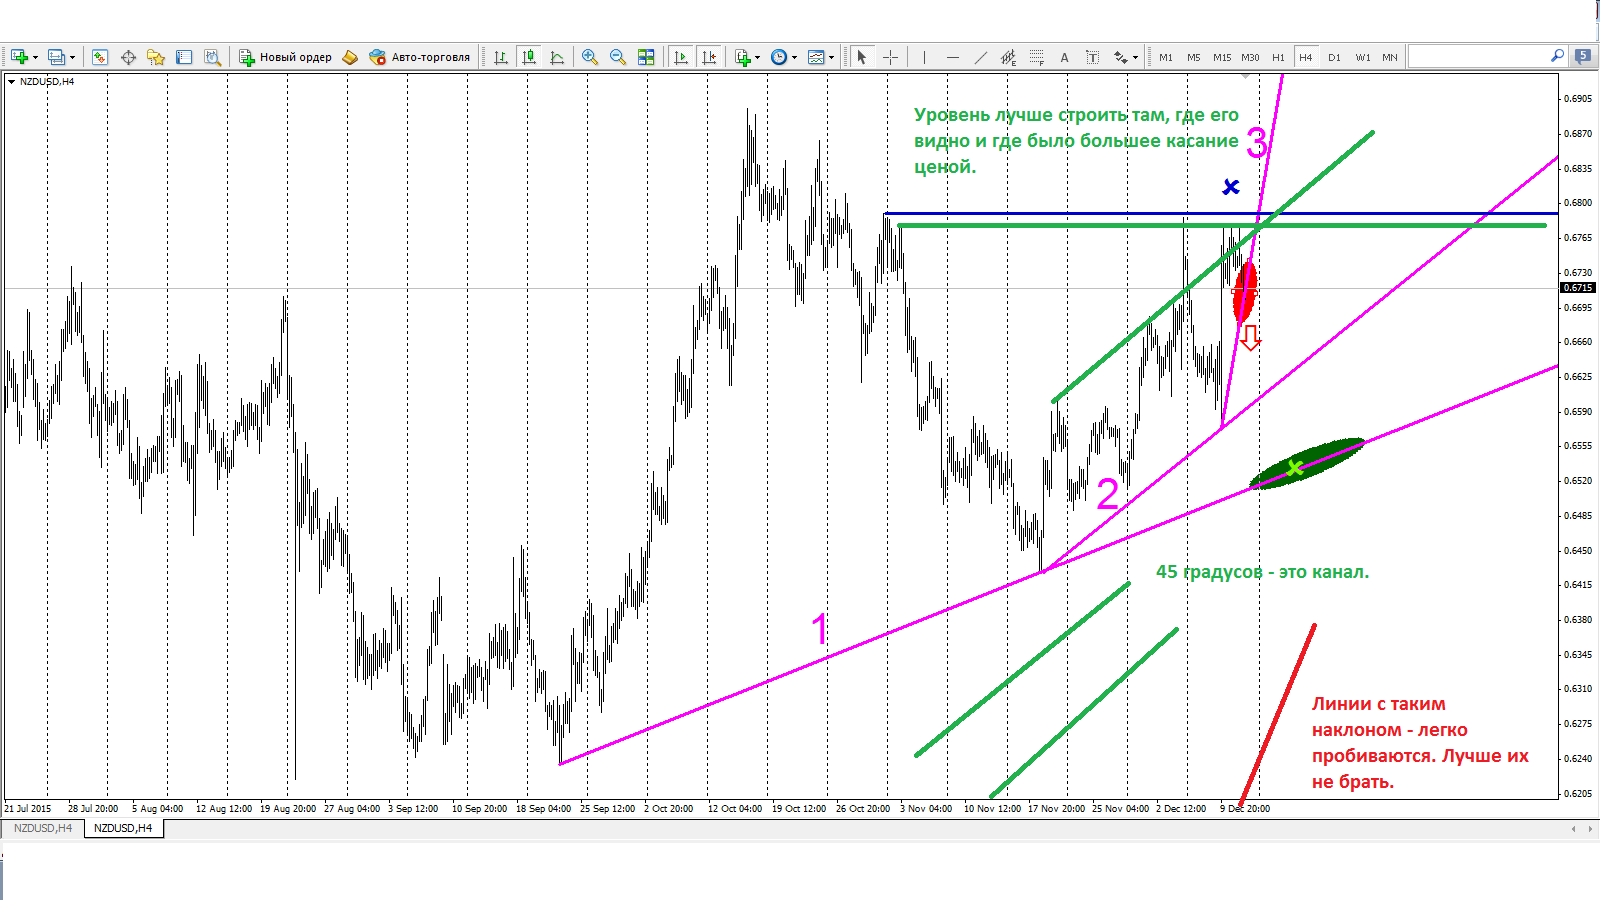Expand the Arrows tool dropdown arrow
1600x900 pixels.
pyautogui.click(x=1135, y=57)
